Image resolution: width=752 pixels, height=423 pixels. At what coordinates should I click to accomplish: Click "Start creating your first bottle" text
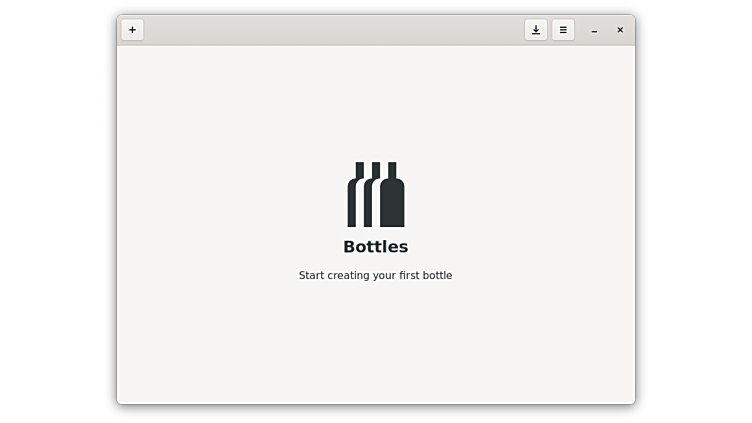[x=376, y=275]
